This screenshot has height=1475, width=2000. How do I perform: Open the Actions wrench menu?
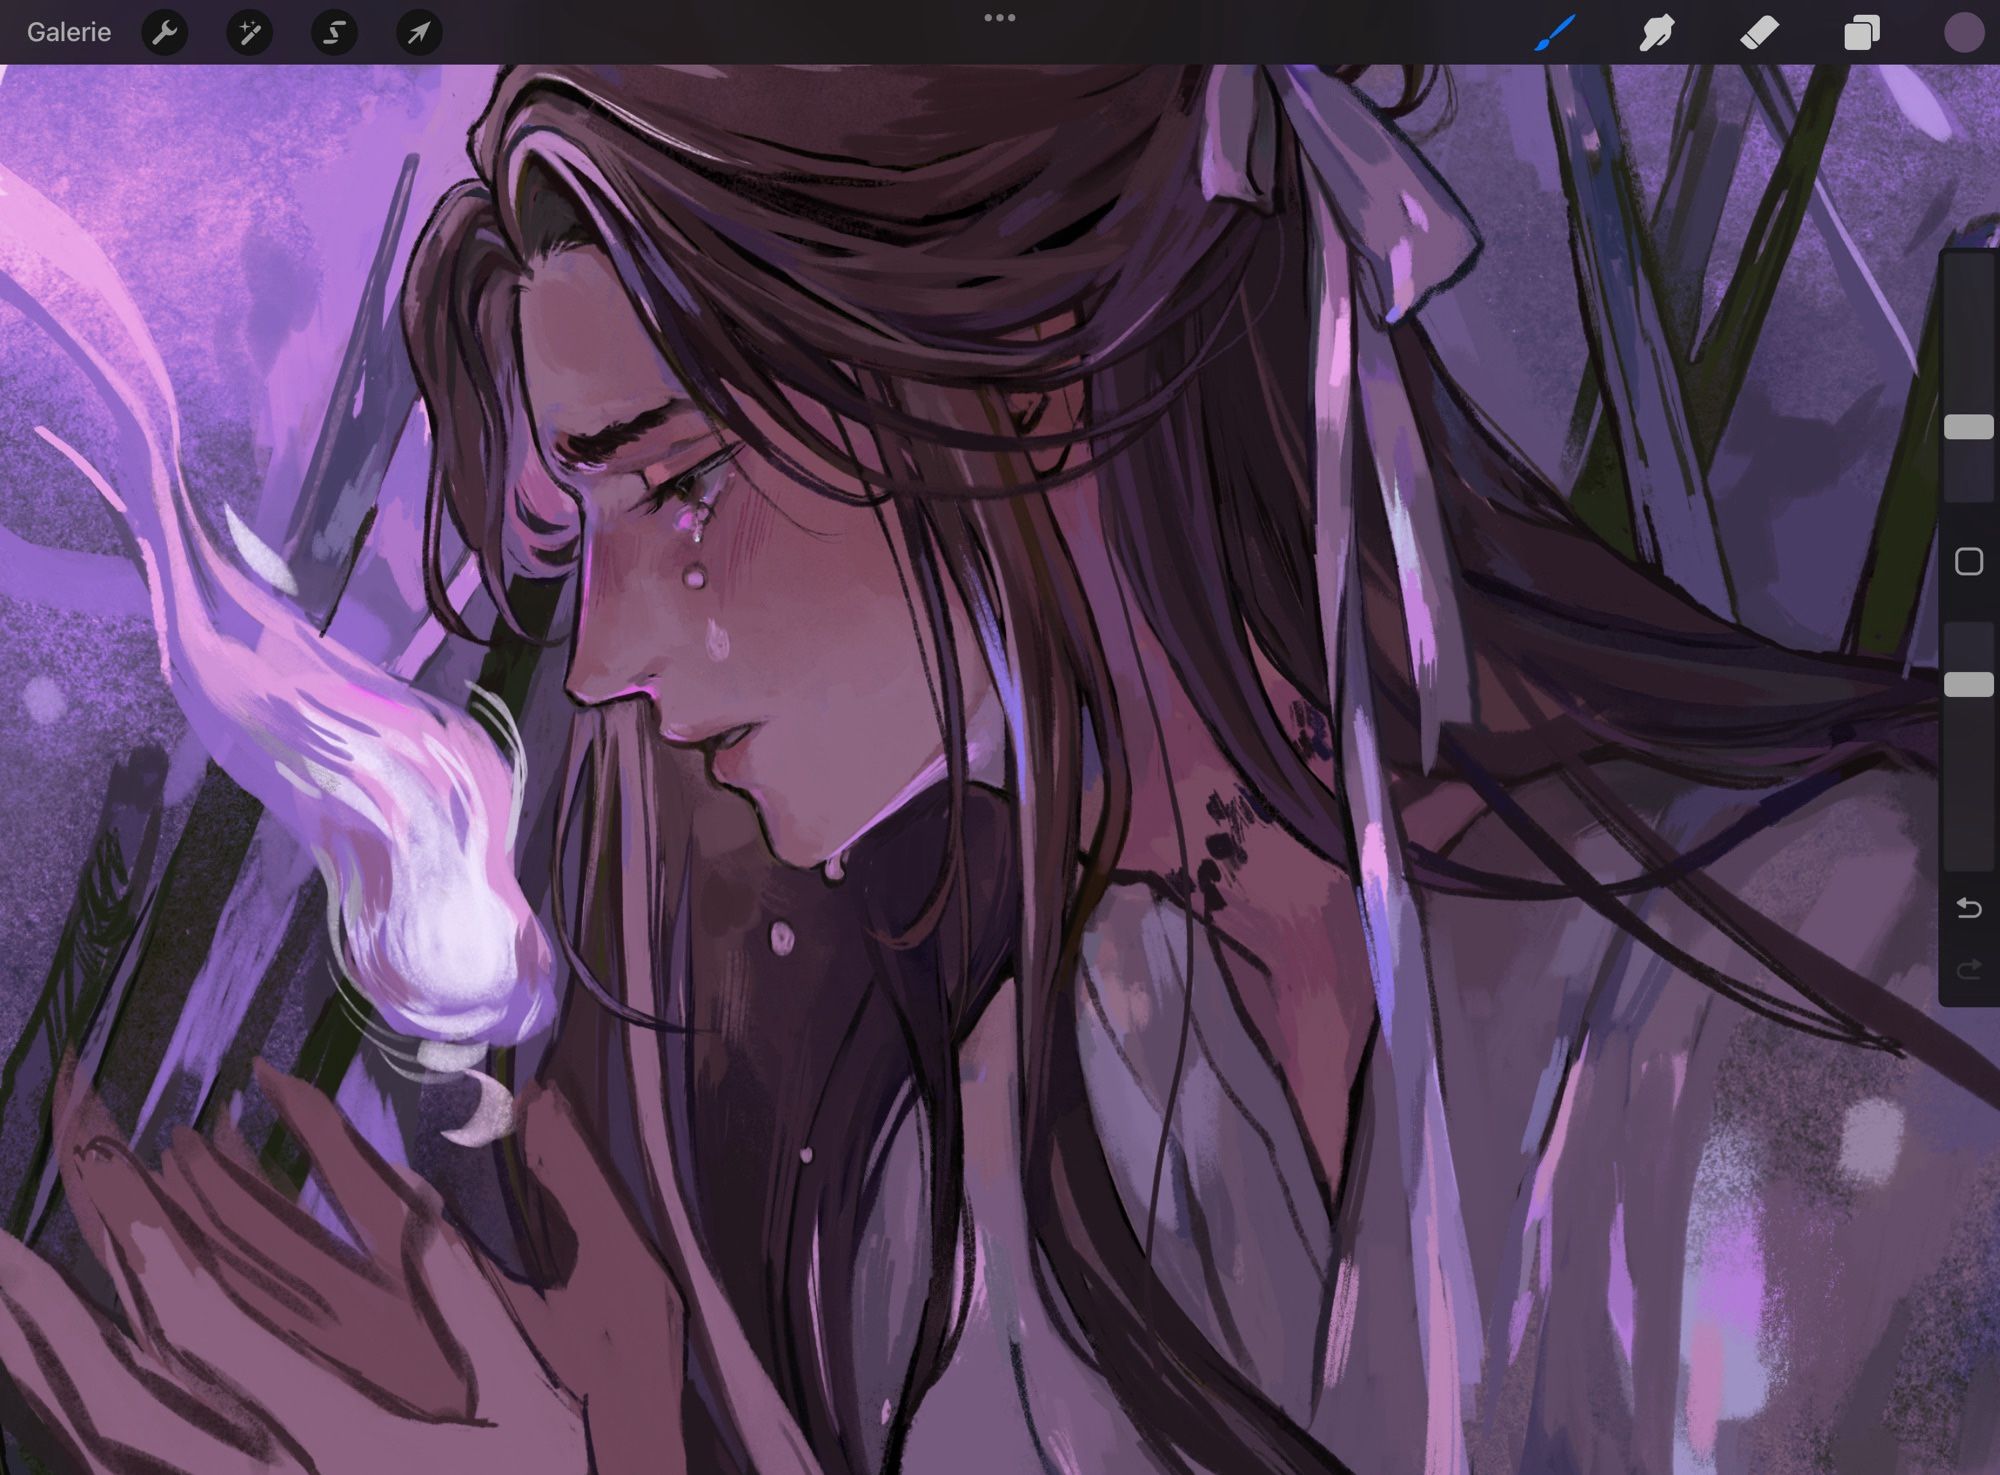tap(165, 33)
